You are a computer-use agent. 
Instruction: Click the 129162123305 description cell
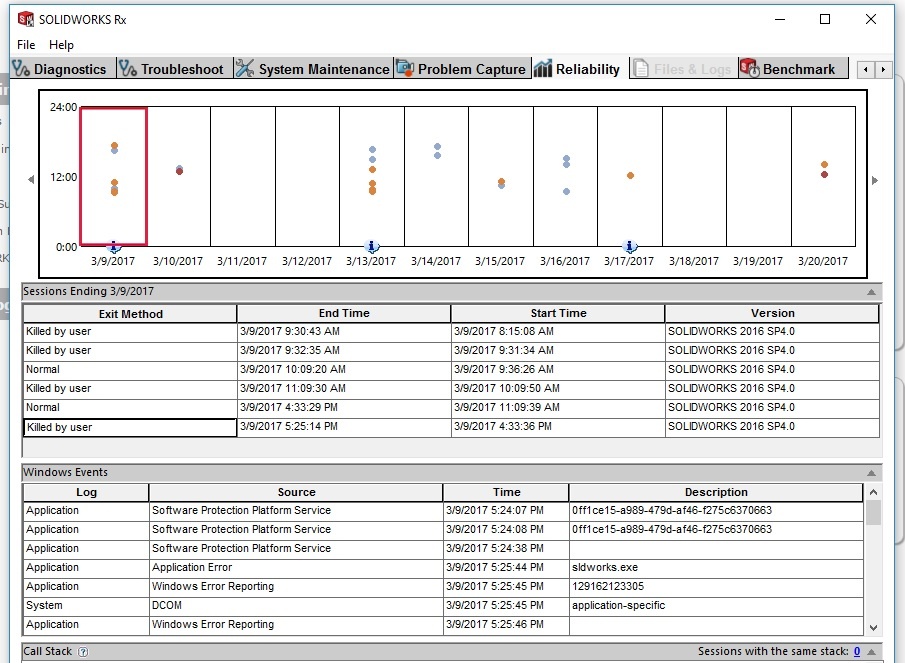(716, 587)
